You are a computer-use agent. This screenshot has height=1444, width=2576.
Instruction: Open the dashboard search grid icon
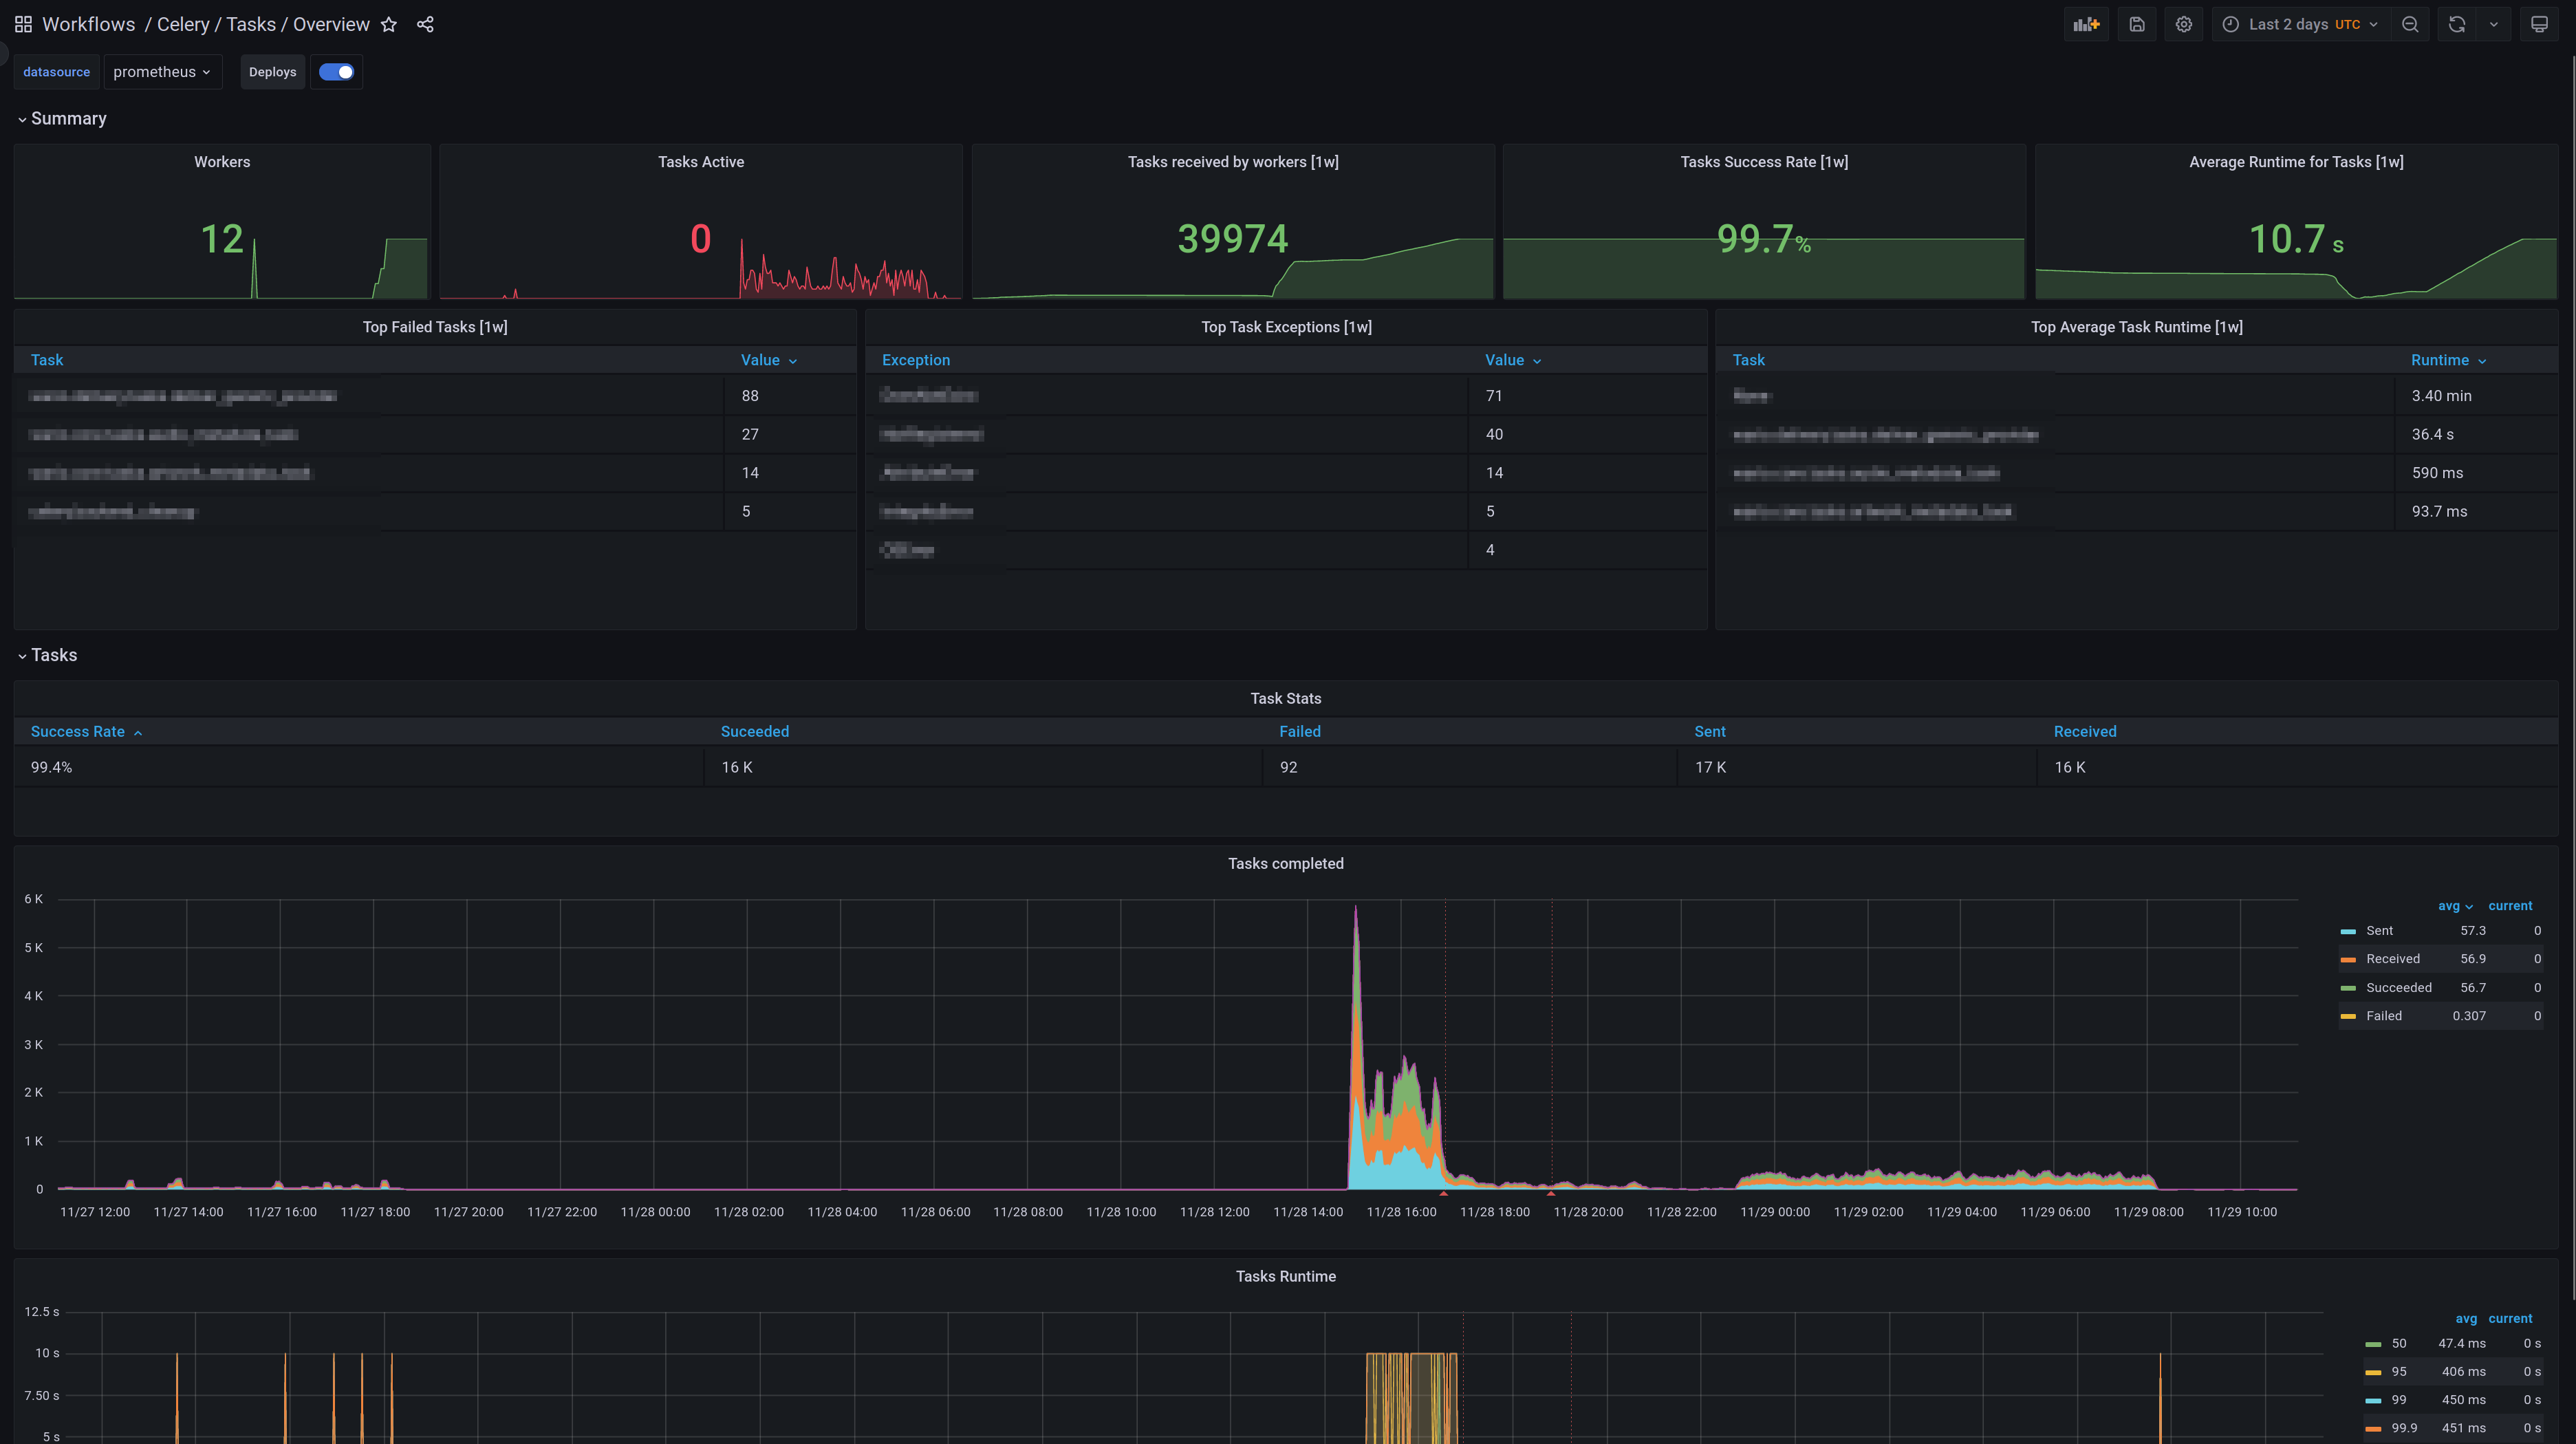click(x=23, y=24)
